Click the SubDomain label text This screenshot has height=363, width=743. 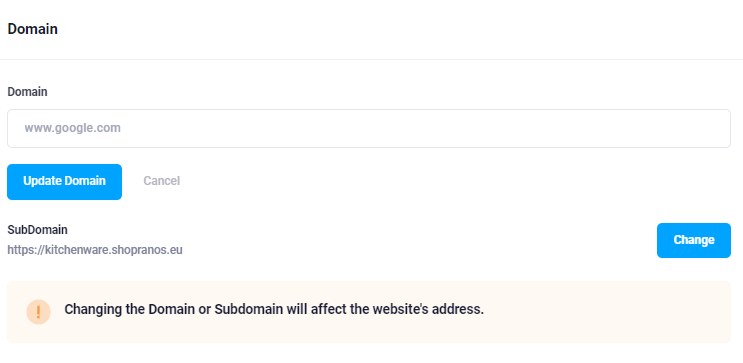[x=37, y=230]
